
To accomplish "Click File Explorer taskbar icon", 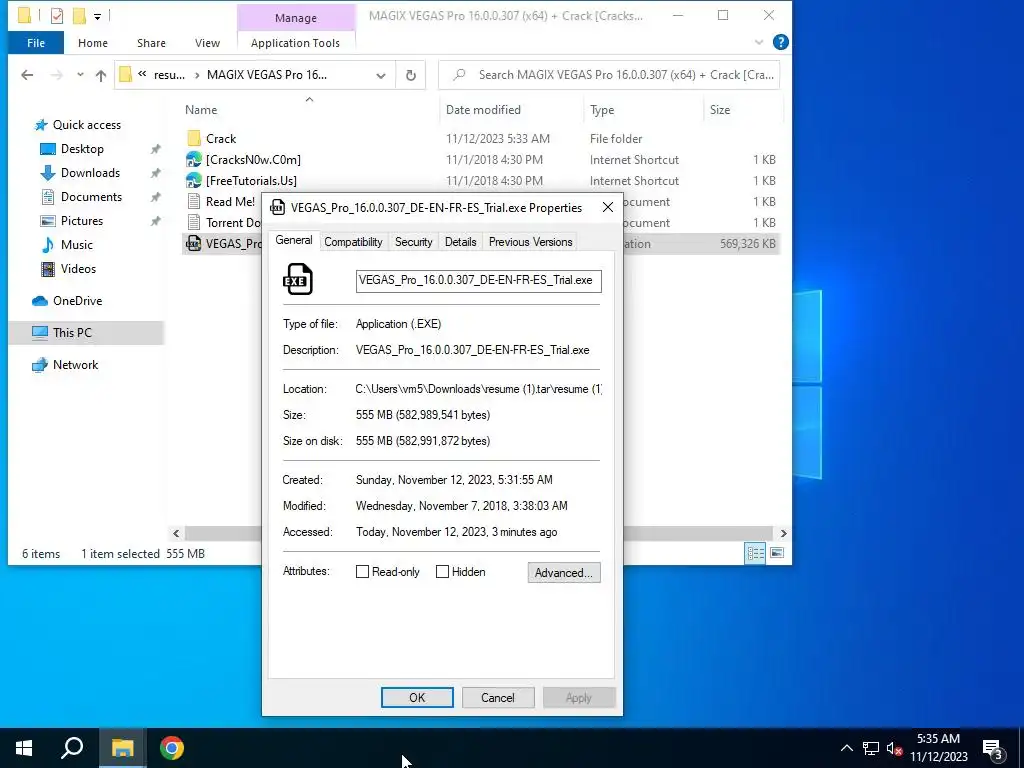I will 122,748.
